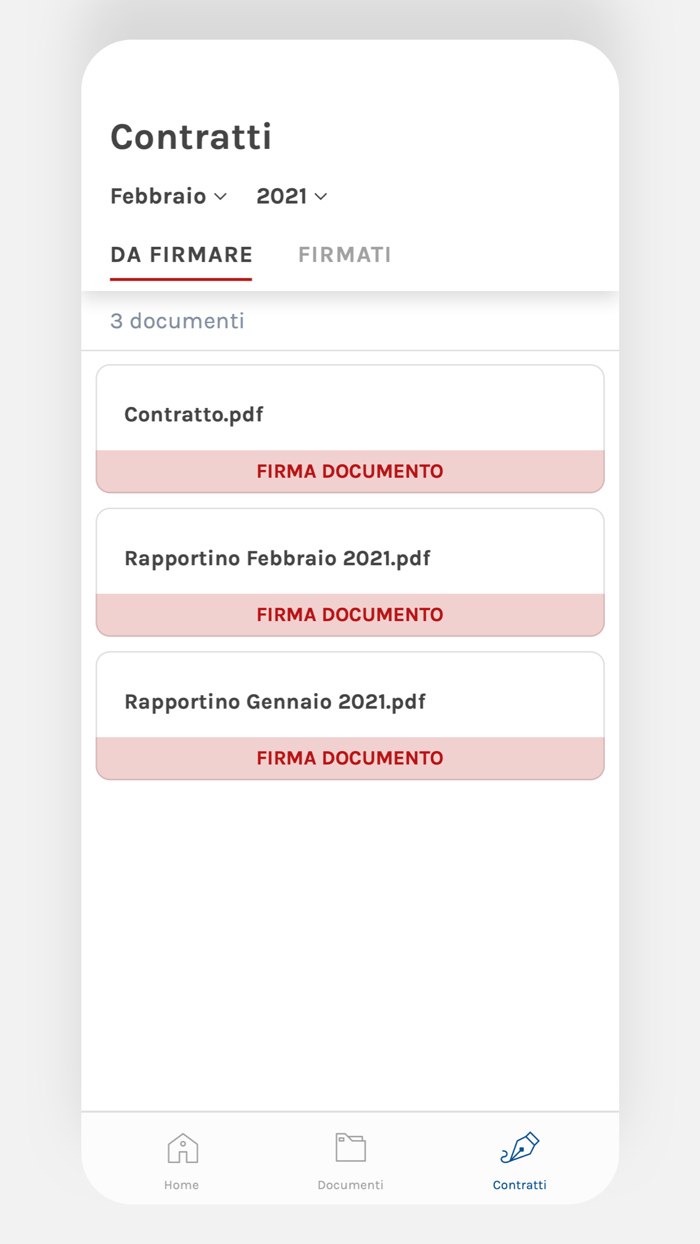This screenshot has width=700, height=1244.
Task: Tap the documents folder icon in the navbar
Action: [350, 1148]
